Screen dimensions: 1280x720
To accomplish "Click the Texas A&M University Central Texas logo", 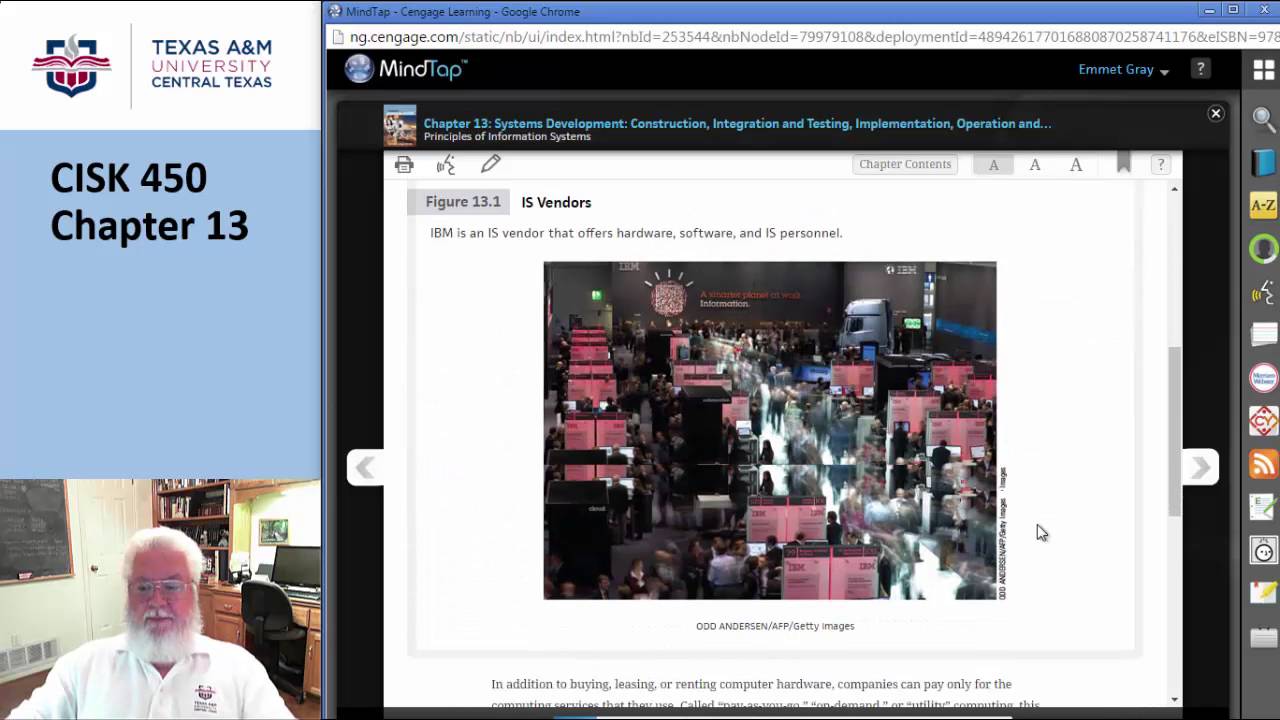I will 152,65.
